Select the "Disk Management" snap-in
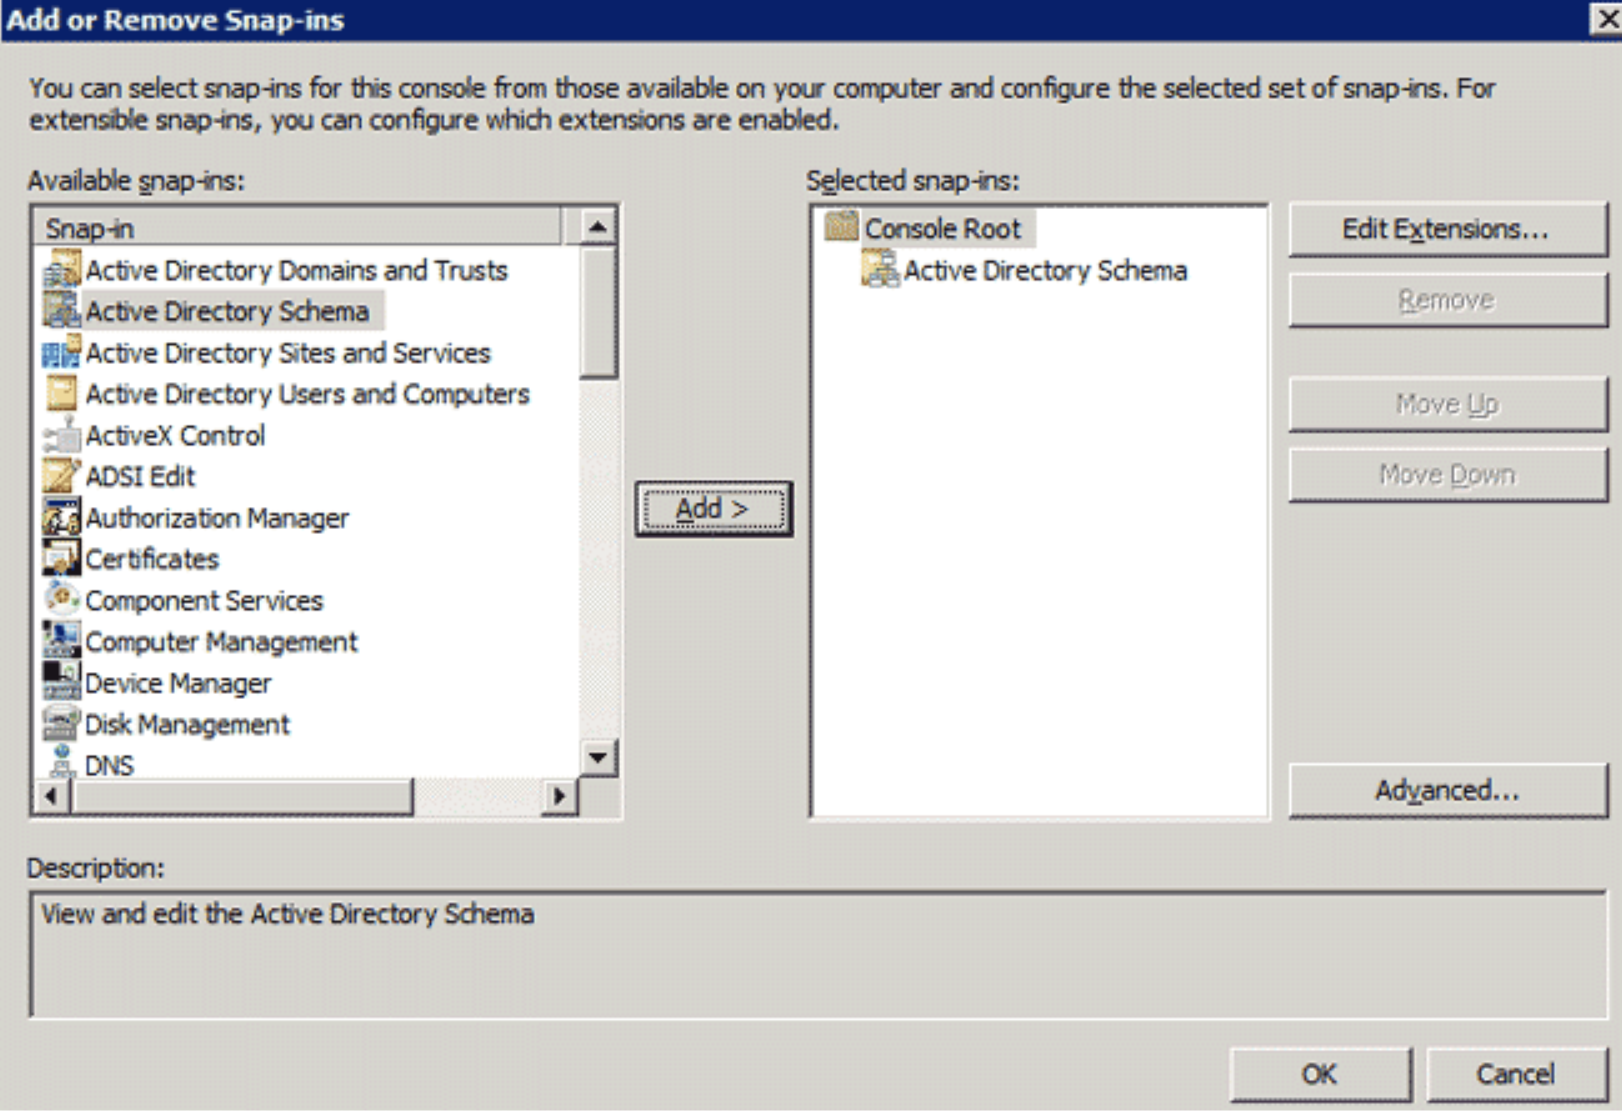Screen dimensions: 1622x1119 coord(187,724)
